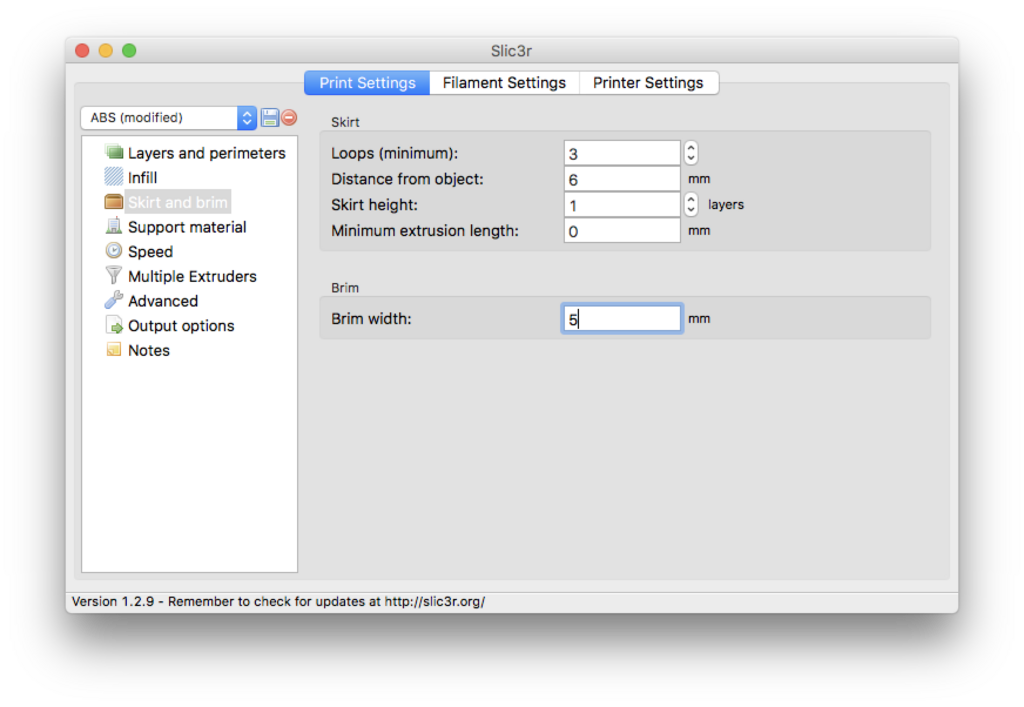Click the Loops (minimum) input field
This screenshot has height=707, width=1024.
pyautogui.click(x=622, y=153)
